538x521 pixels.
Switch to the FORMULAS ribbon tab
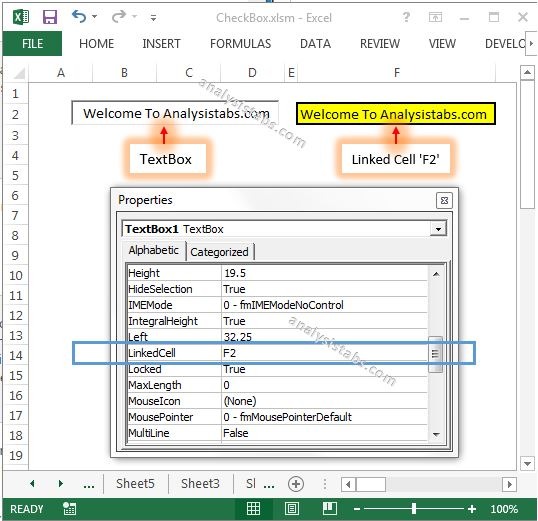pos(241,44)
